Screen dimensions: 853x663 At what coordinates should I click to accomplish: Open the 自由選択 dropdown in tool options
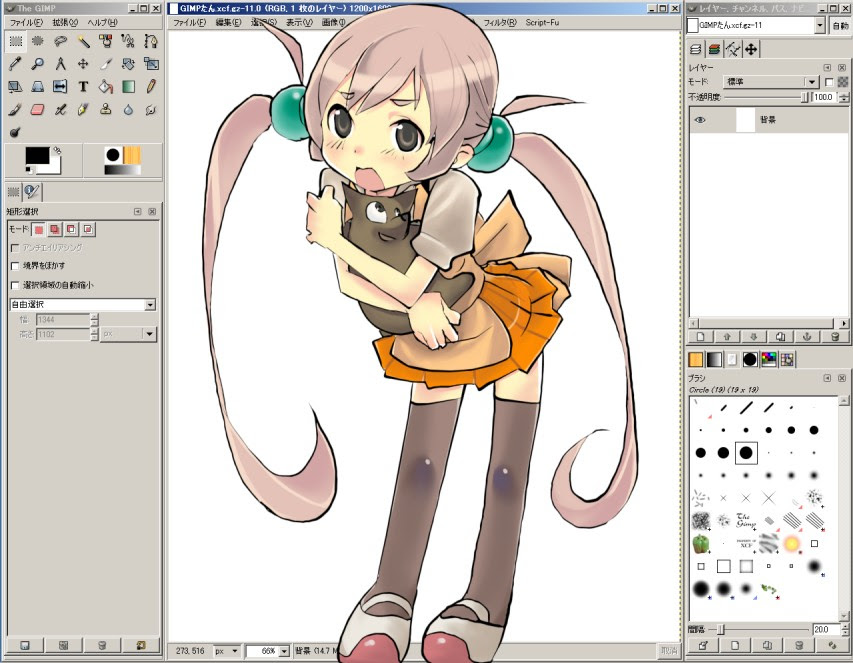pyautogui.click(x=83, y=305)
